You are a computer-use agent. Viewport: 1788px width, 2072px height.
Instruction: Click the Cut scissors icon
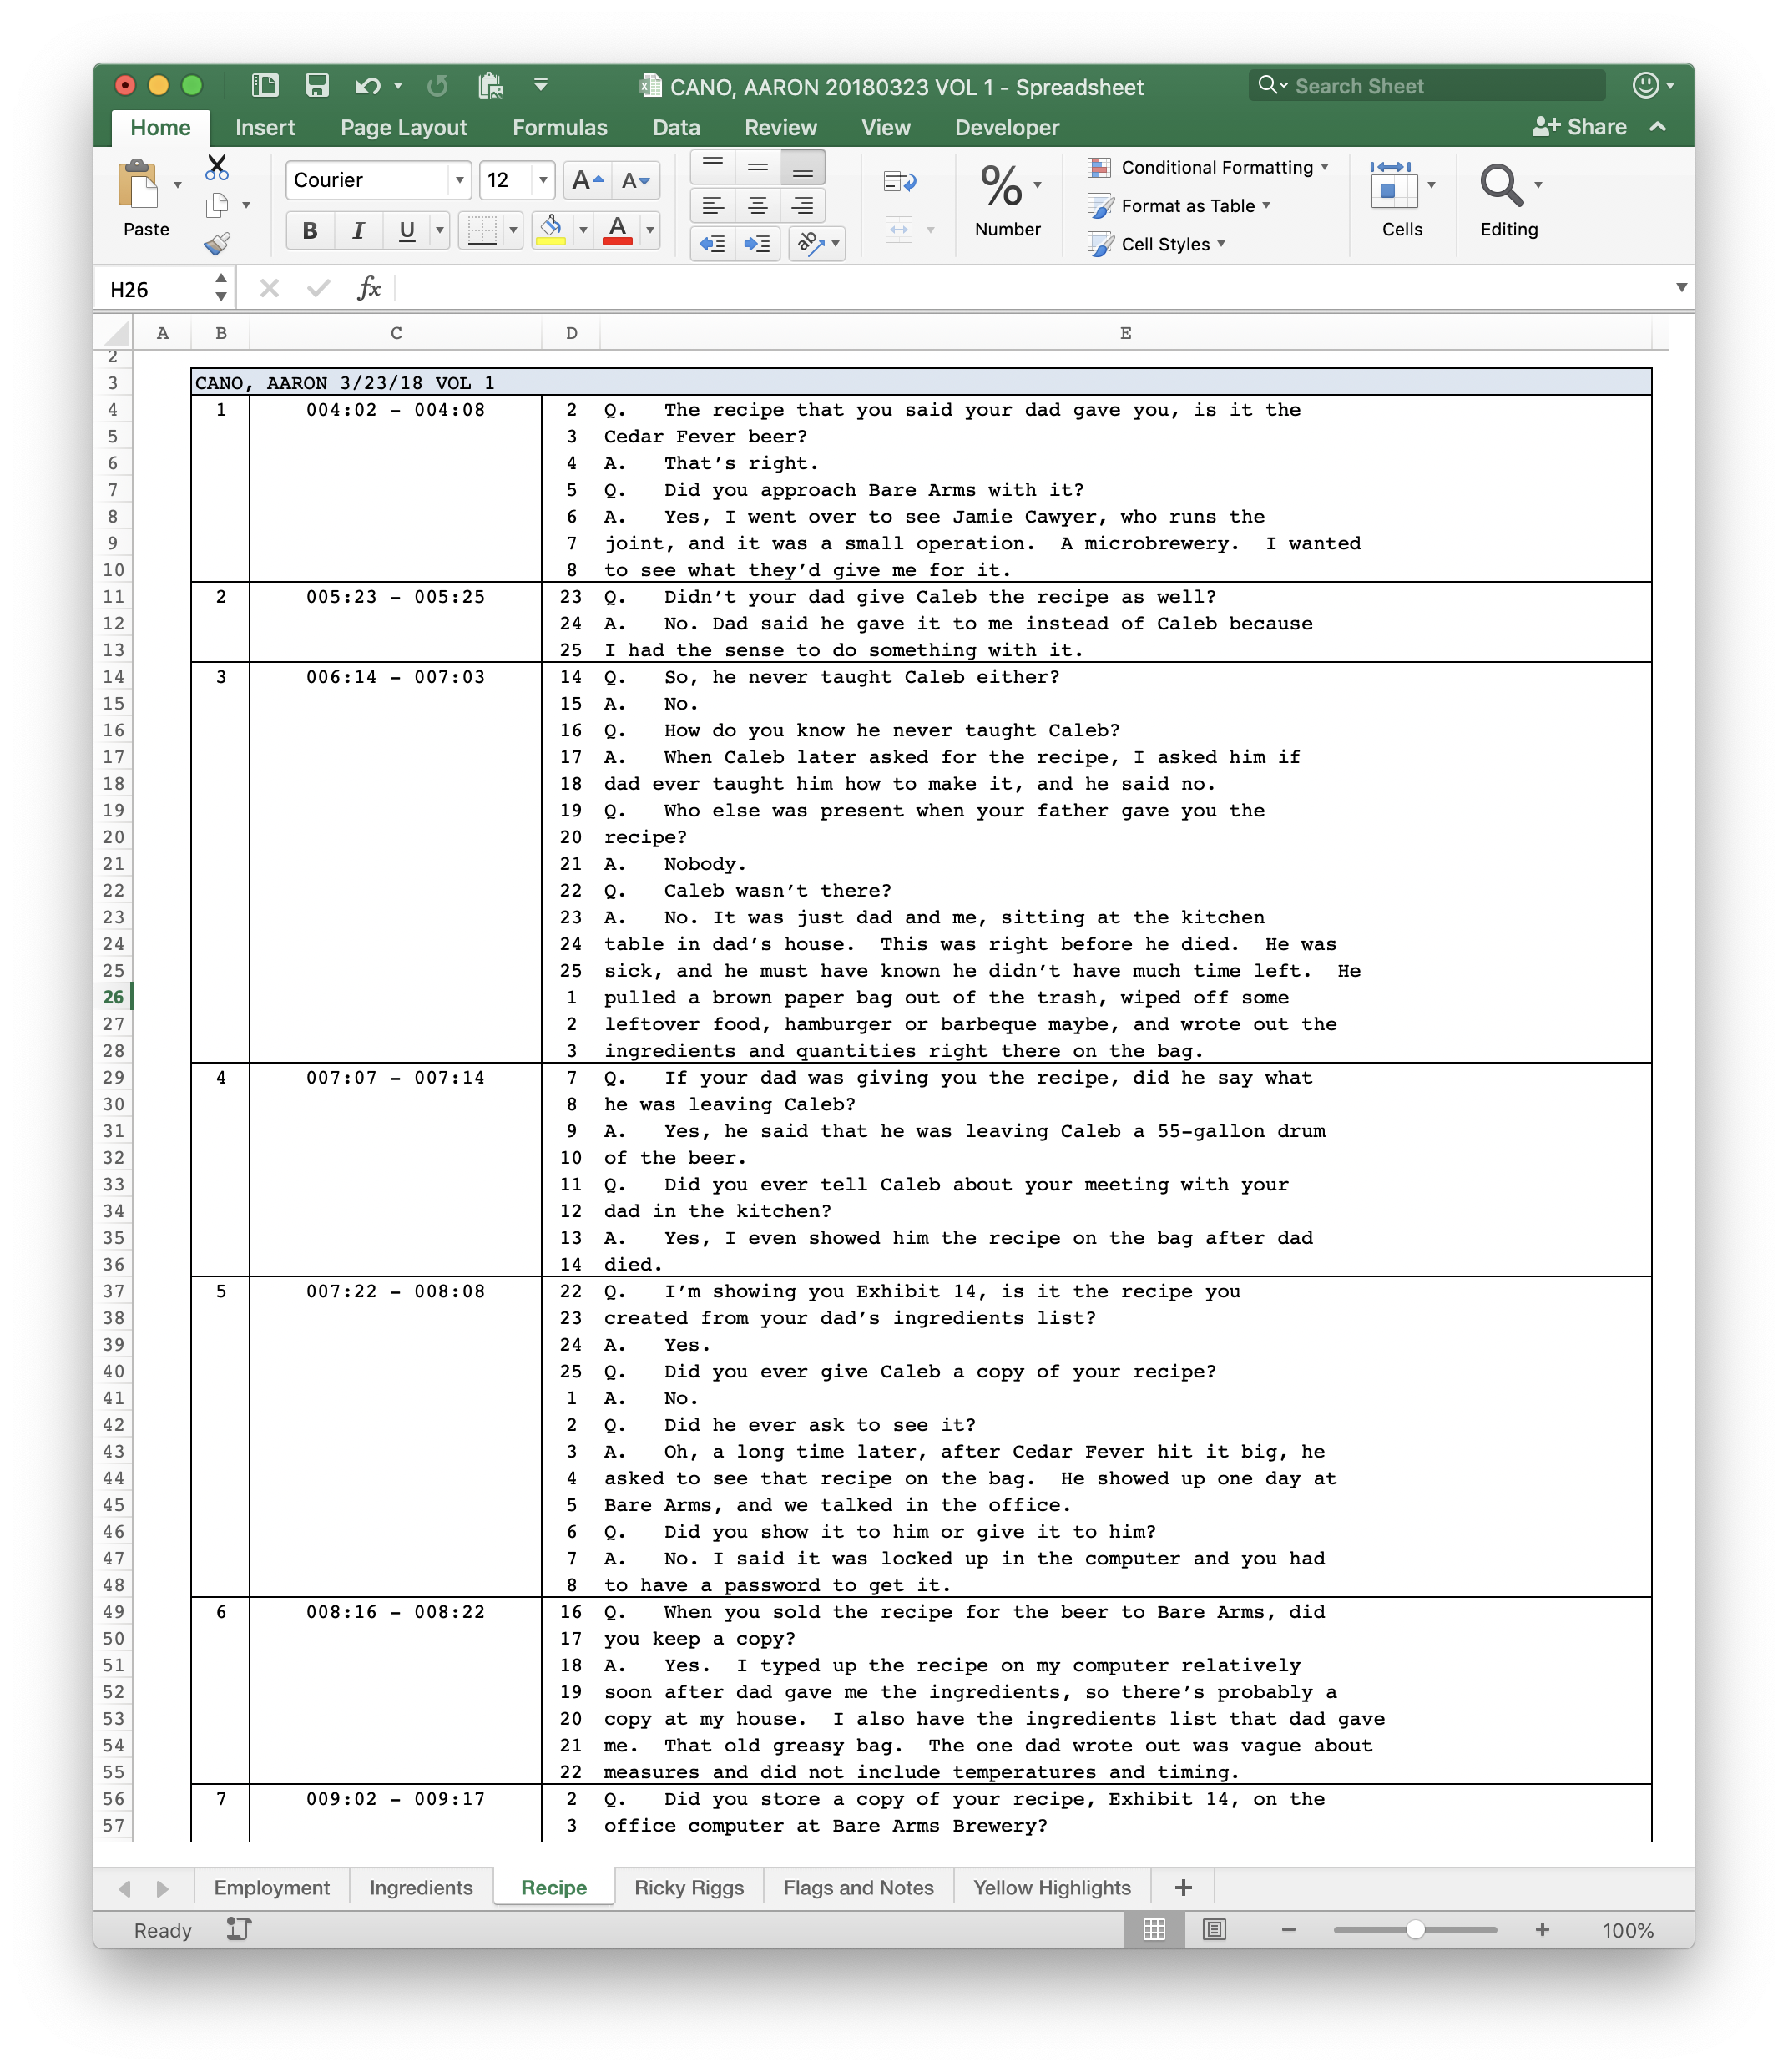[217, 166]
